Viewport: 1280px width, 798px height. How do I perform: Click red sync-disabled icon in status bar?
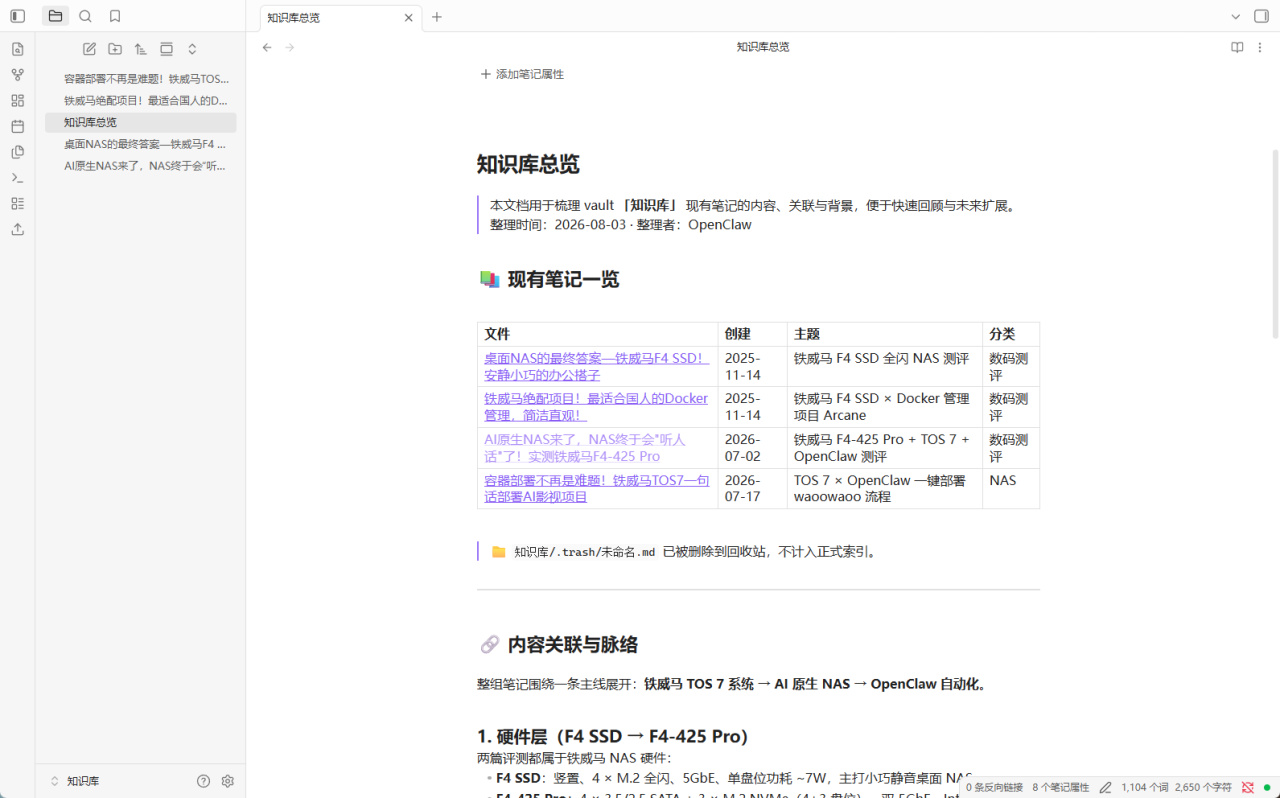click(1248, 788)
